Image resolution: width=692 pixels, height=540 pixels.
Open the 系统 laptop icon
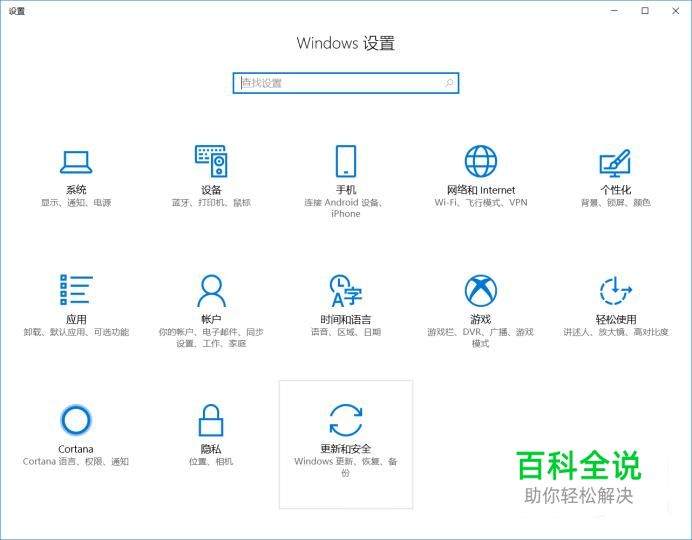pyautogui.click(x=76, y=162)
